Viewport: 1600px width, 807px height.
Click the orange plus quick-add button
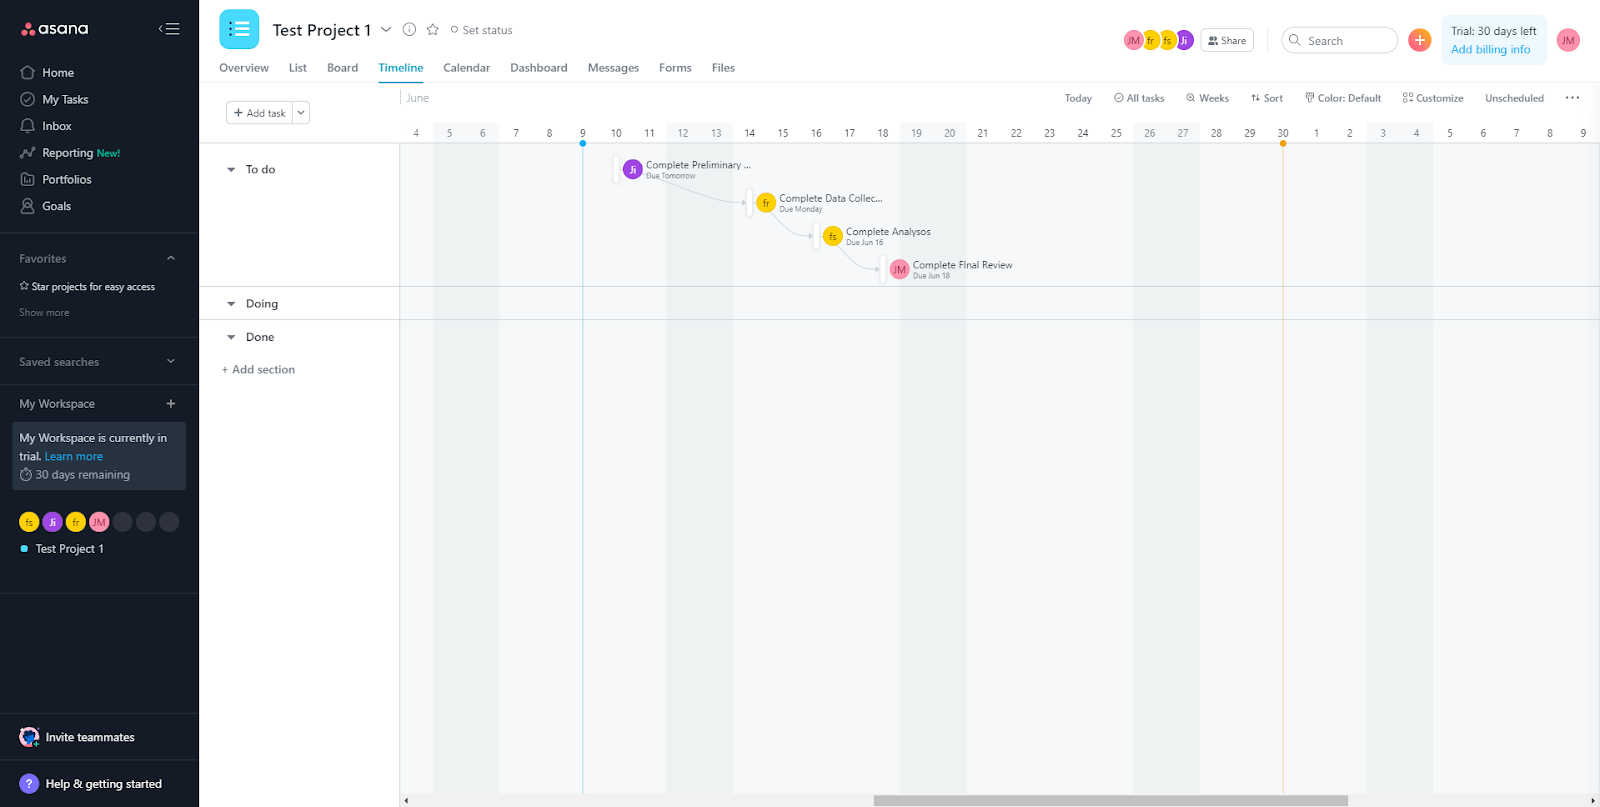click(1419, 40)
